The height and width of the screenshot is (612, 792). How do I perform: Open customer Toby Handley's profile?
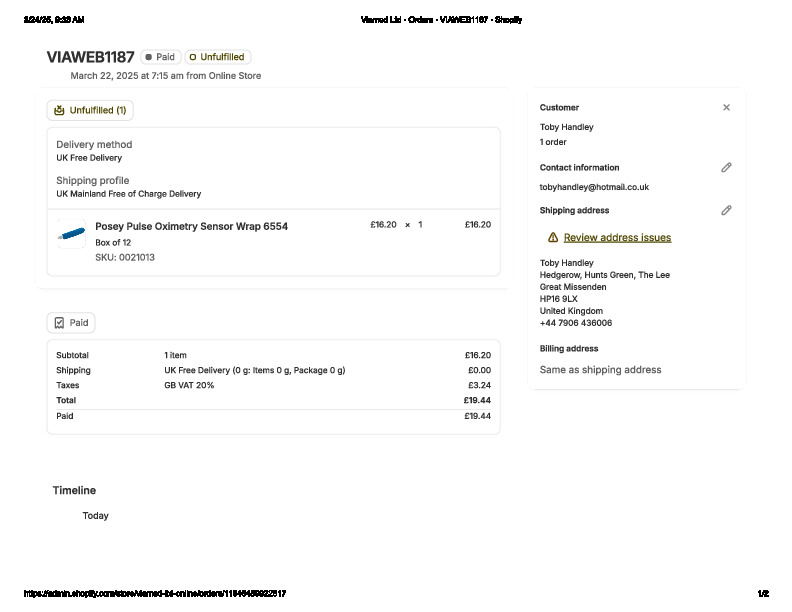click(566, 127)
